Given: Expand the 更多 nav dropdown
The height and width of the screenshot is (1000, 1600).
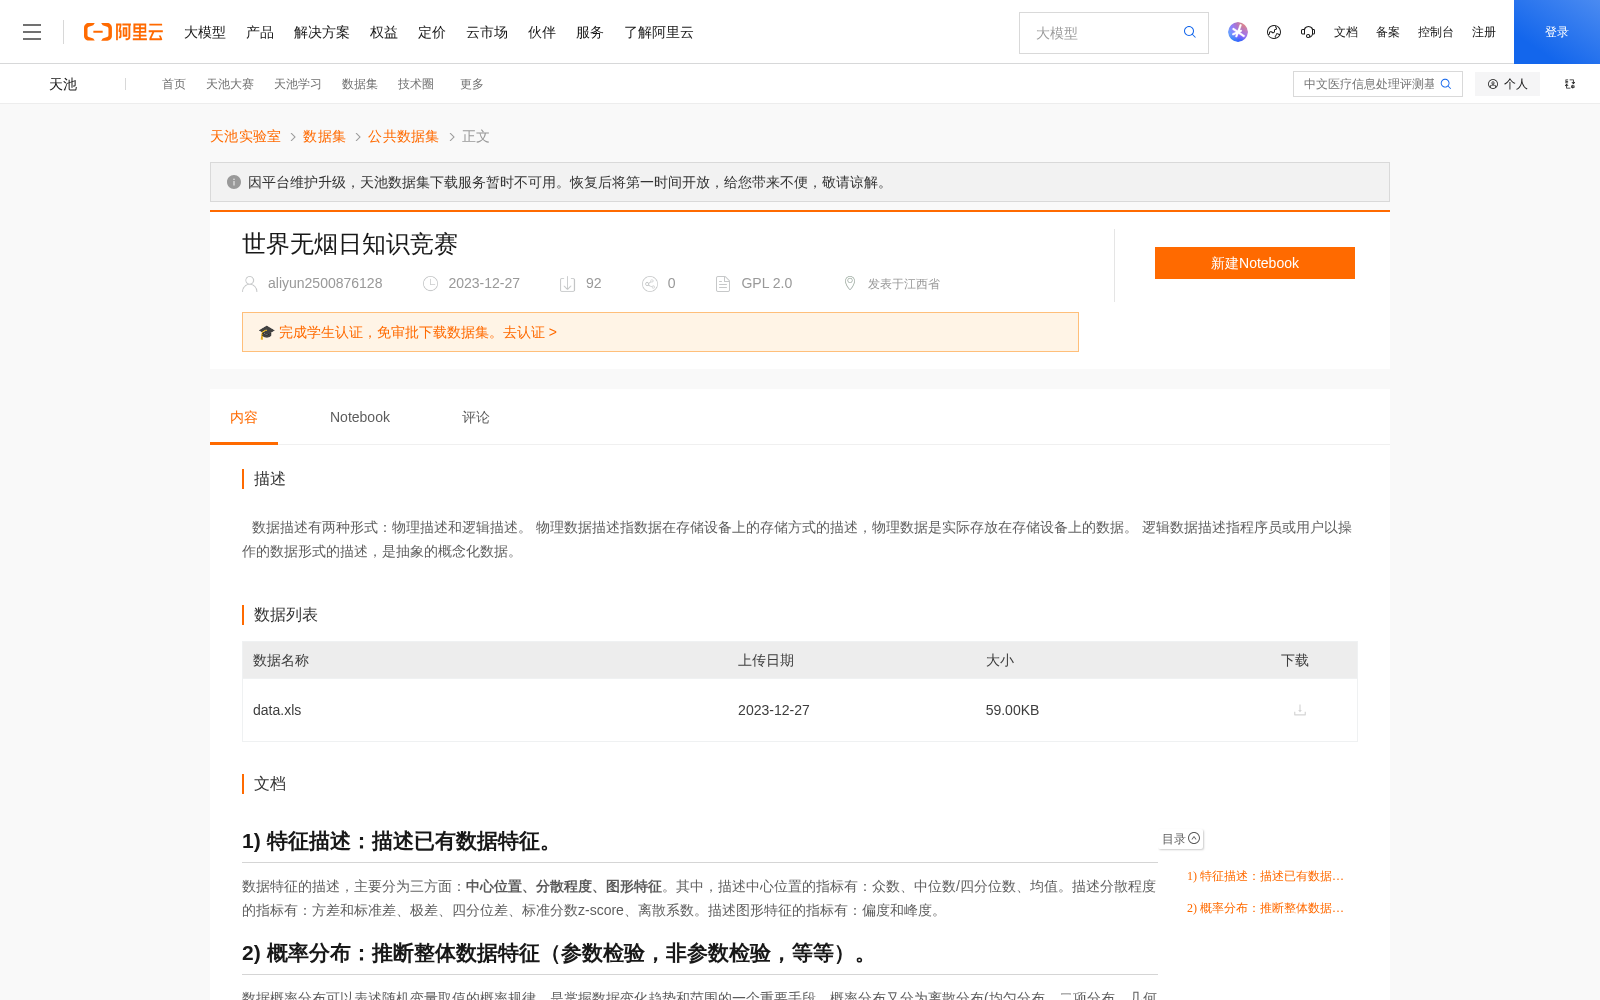Looking at the screenshot, I should tap(472, 84).
